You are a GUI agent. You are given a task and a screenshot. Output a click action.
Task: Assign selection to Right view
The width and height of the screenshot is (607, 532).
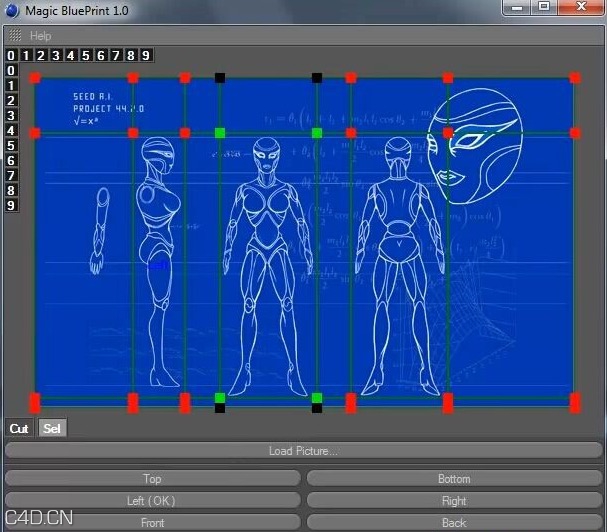(454, 501)
